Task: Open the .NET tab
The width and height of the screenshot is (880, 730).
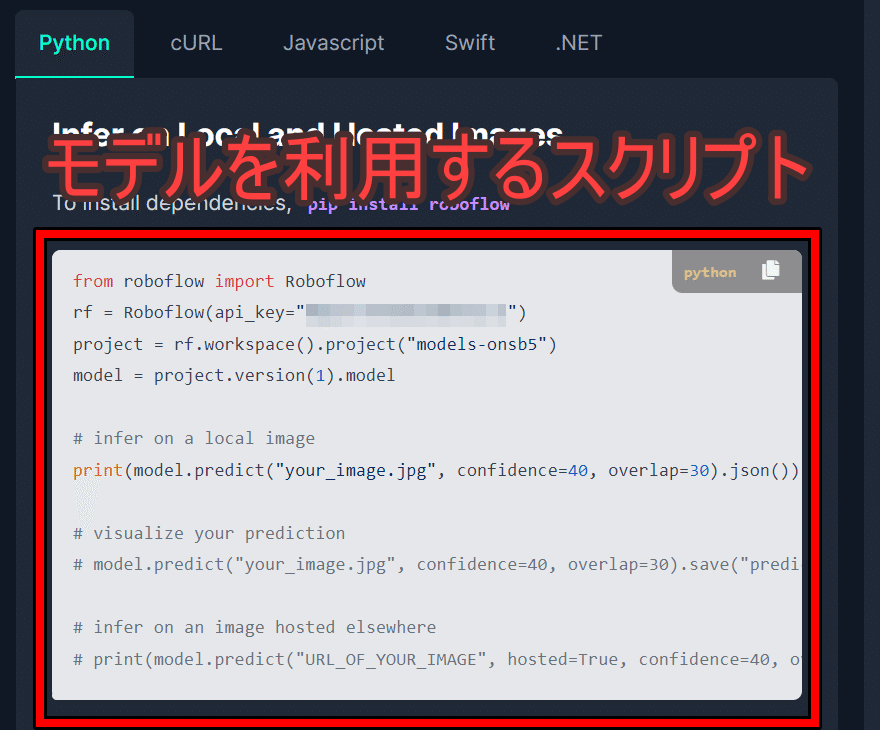Action: click(579, 43)
